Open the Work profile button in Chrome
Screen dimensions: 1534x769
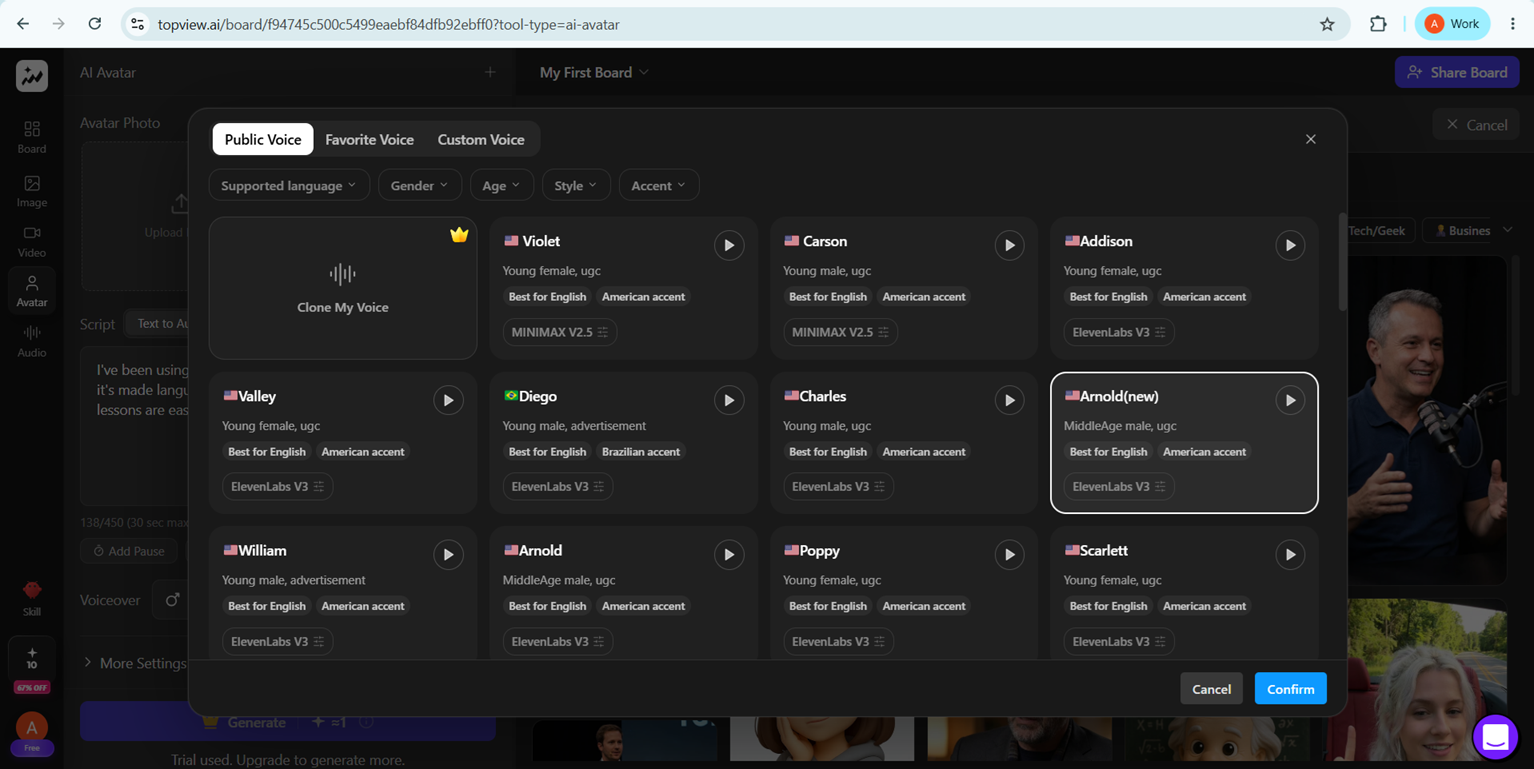pos(1452,24)
